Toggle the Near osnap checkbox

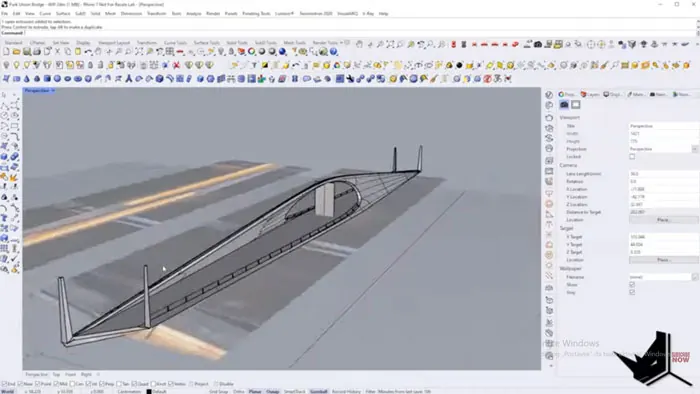pyautogui.click(x=21, y=384)
